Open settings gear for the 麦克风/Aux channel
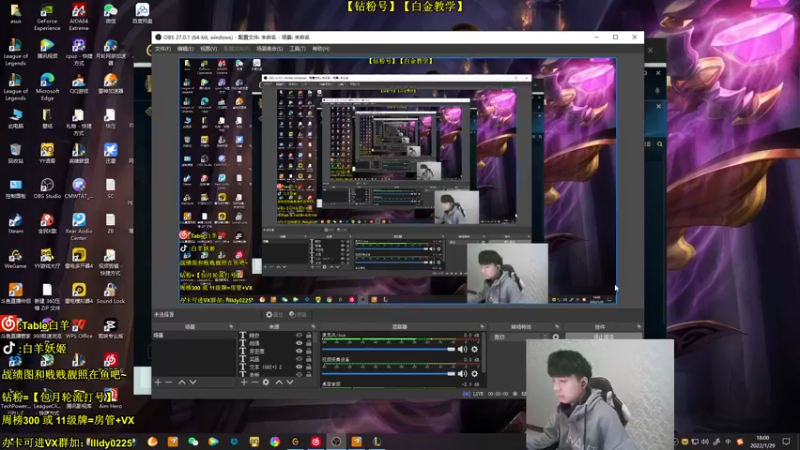The image size is (800, 450). click(474, 349)
